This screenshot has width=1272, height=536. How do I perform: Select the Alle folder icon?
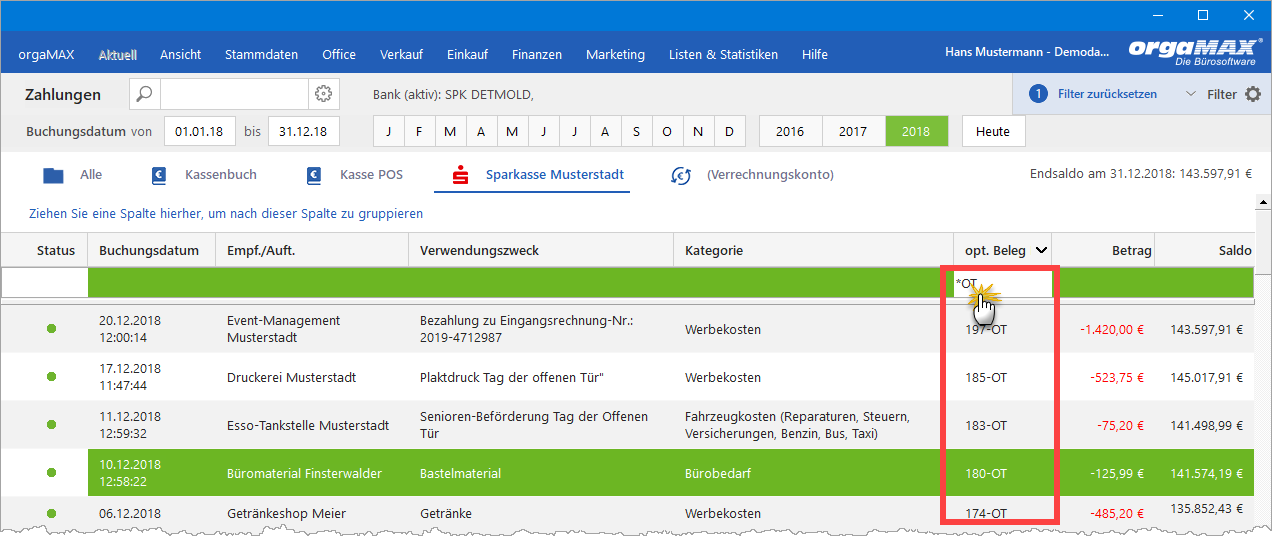(x=54, y=175)
